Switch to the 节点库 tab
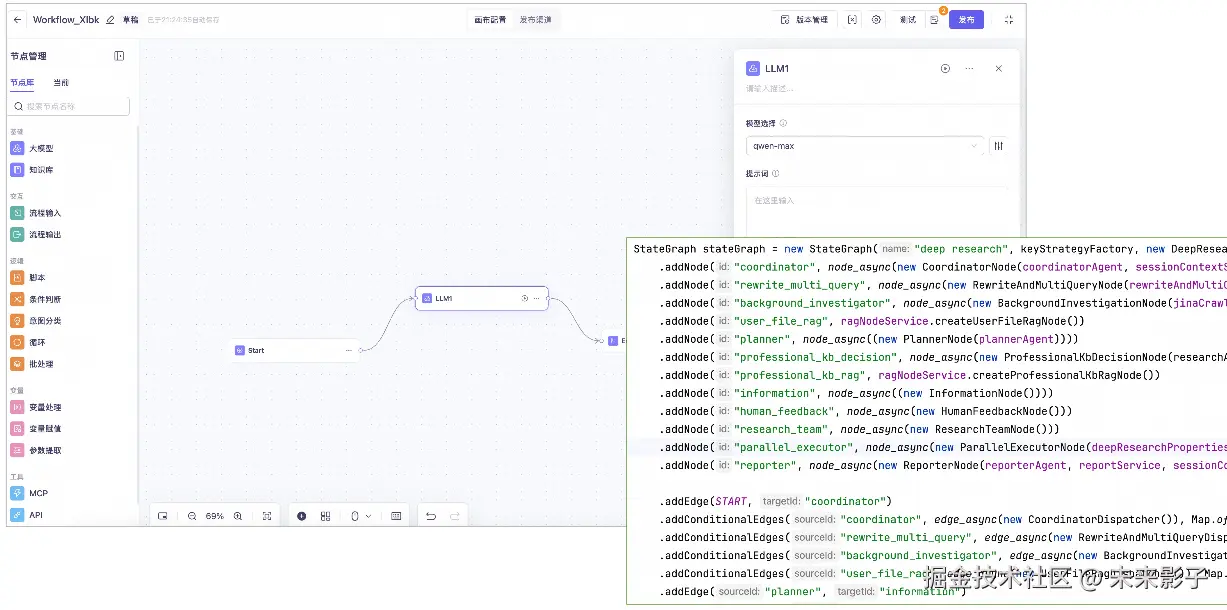 point(22,82)
